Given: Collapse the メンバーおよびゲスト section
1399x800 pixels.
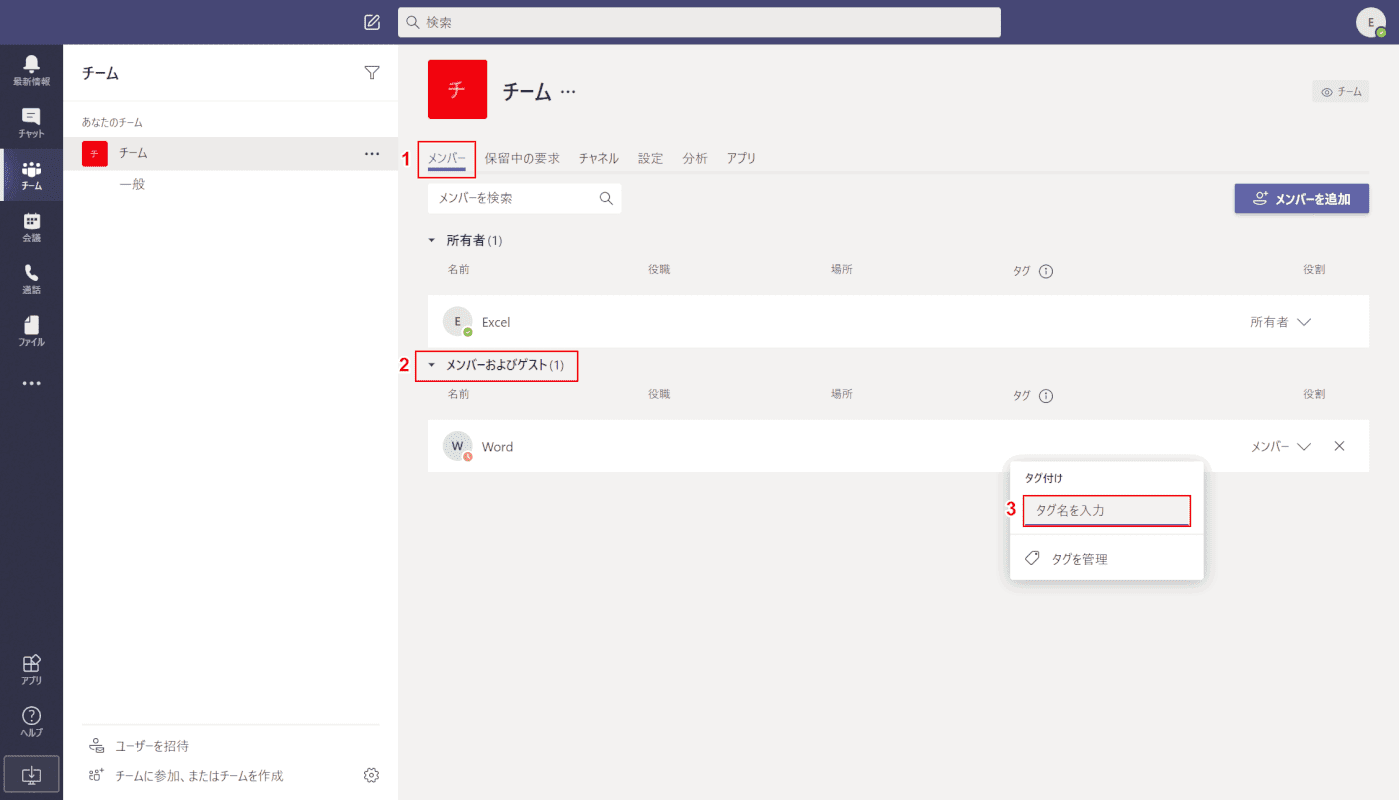Looking at the screenshot, I should [432, 365].
